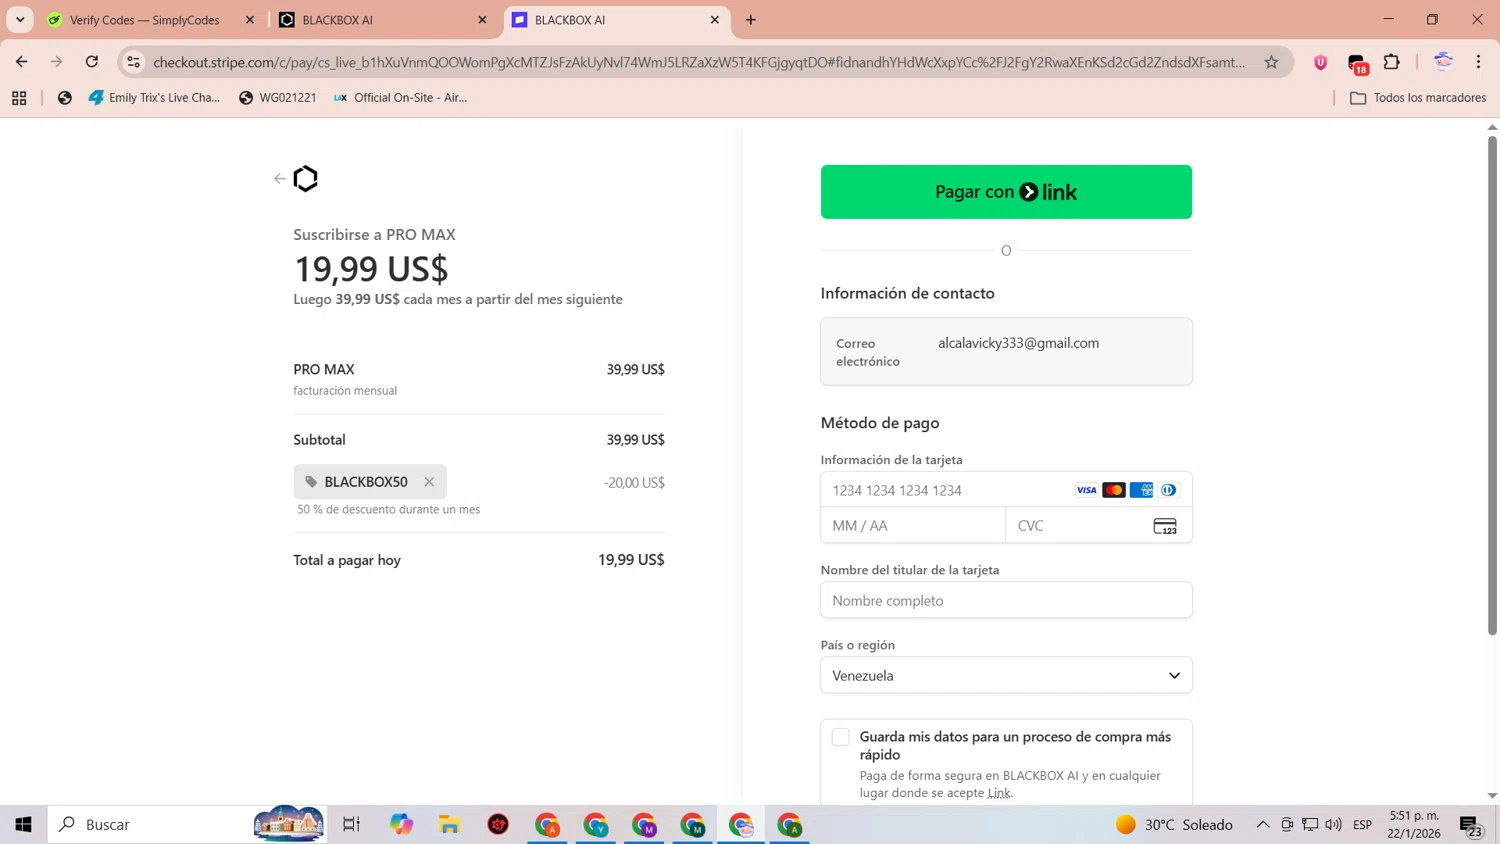Close the Verify Codes tab

click(250, 20)
